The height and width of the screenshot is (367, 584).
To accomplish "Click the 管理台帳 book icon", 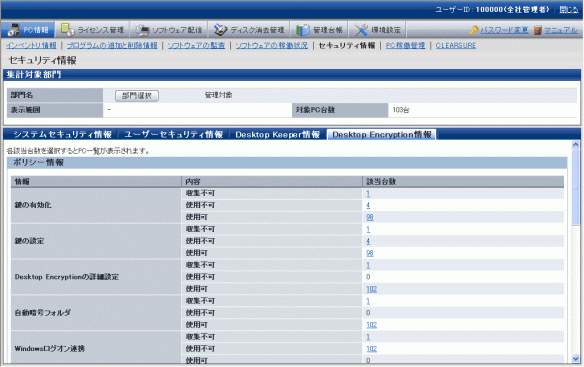I will pyautogui.click(x=303, y=30).
